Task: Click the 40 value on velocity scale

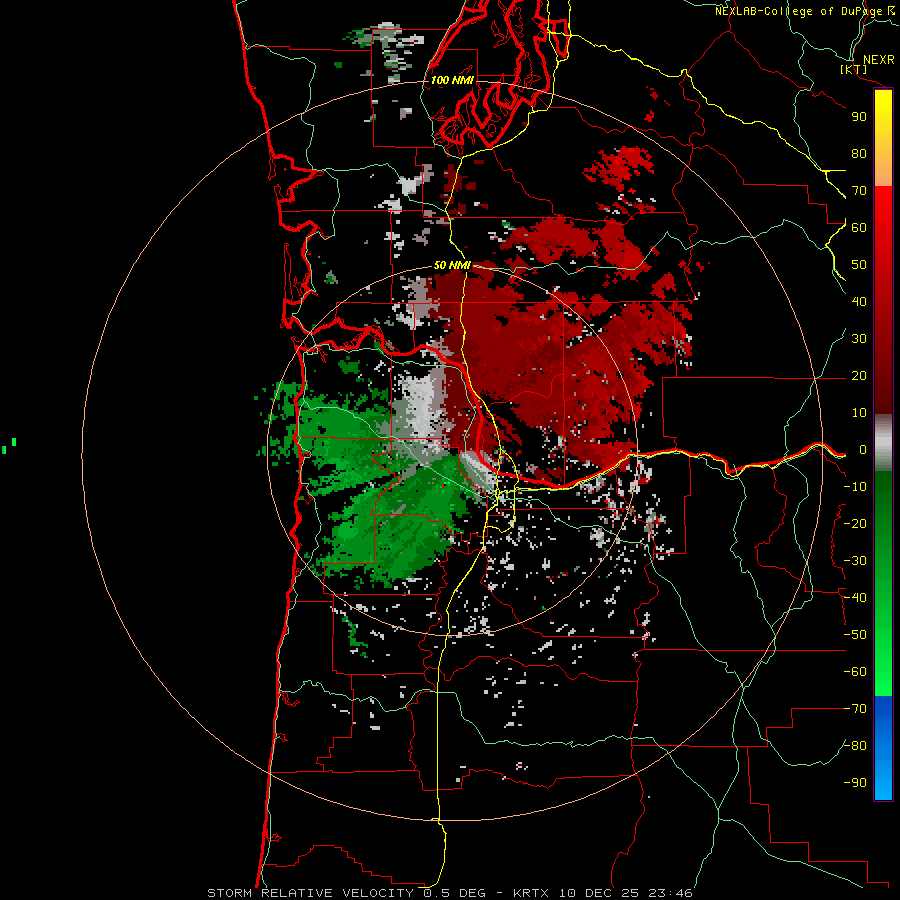Action: [x=859, y=302]
